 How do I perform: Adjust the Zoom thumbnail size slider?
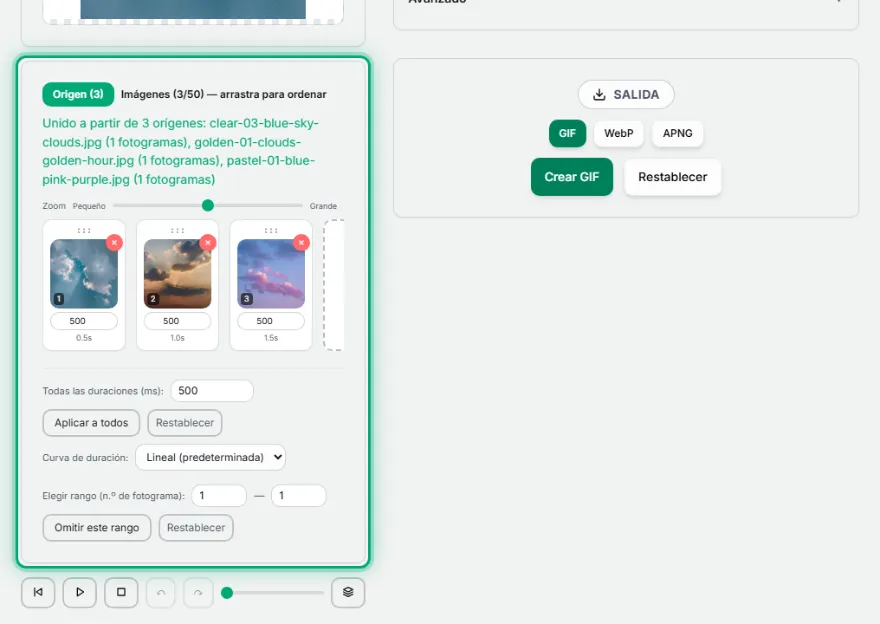tap(208, 205)
